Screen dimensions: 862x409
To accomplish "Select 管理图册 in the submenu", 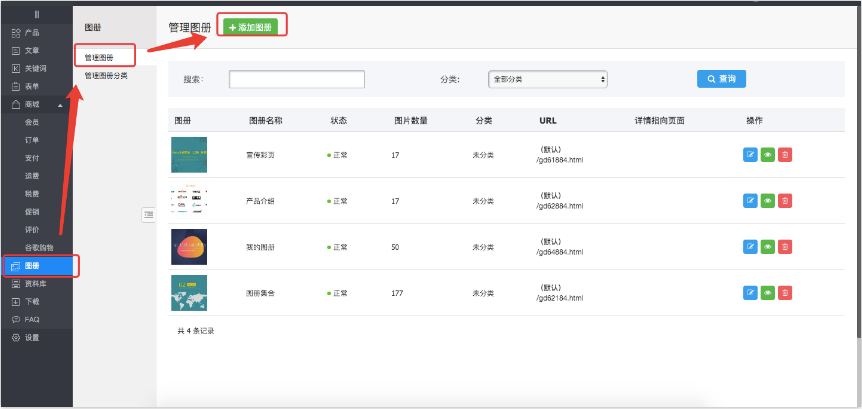I will (x=100, y=58).
